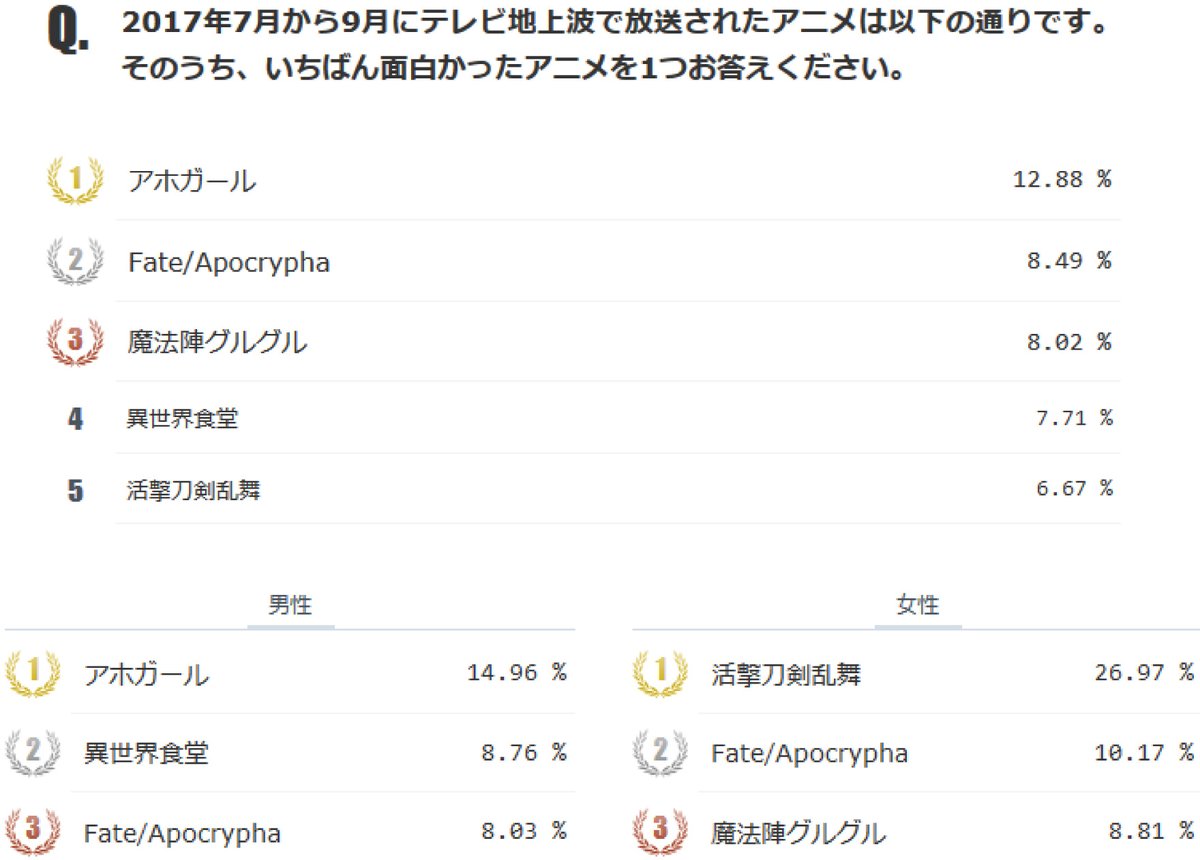This screenshot has height=860, width=1200.
Task: Click bronze medal in 男性 ranking
Action: pos(33,832)
